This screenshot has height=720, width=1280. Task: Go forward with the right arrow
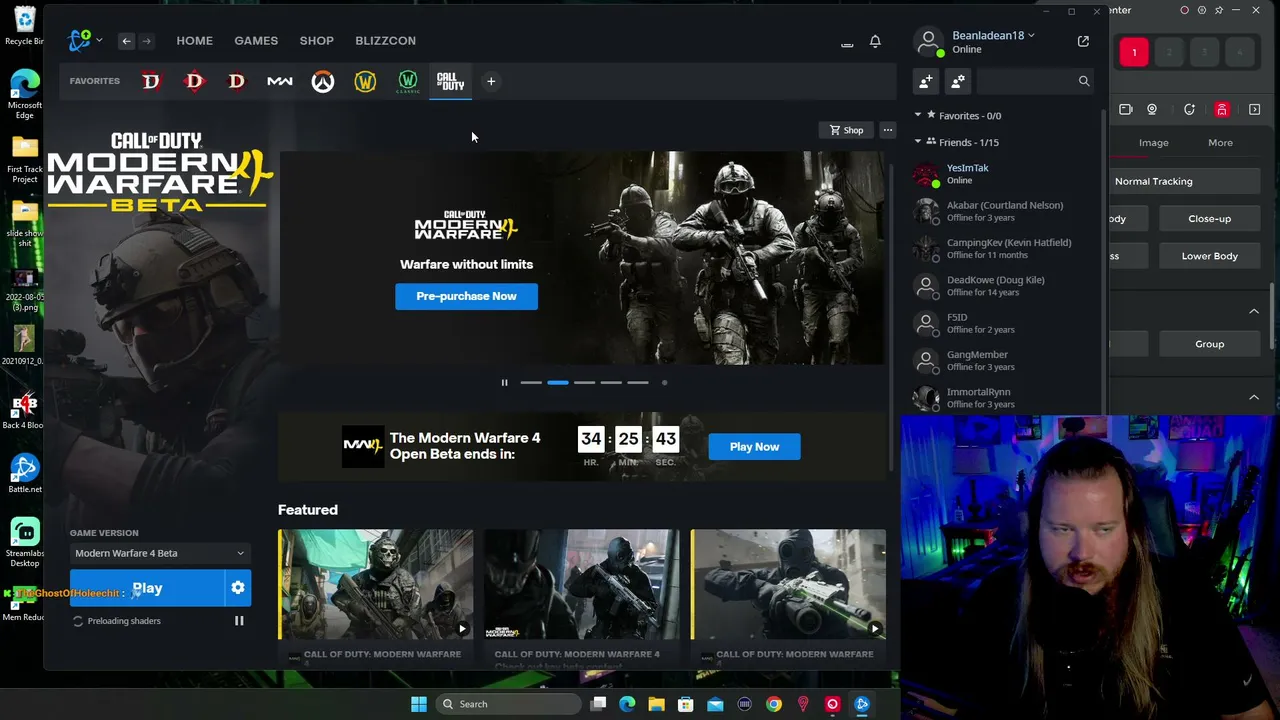(146, 41)
